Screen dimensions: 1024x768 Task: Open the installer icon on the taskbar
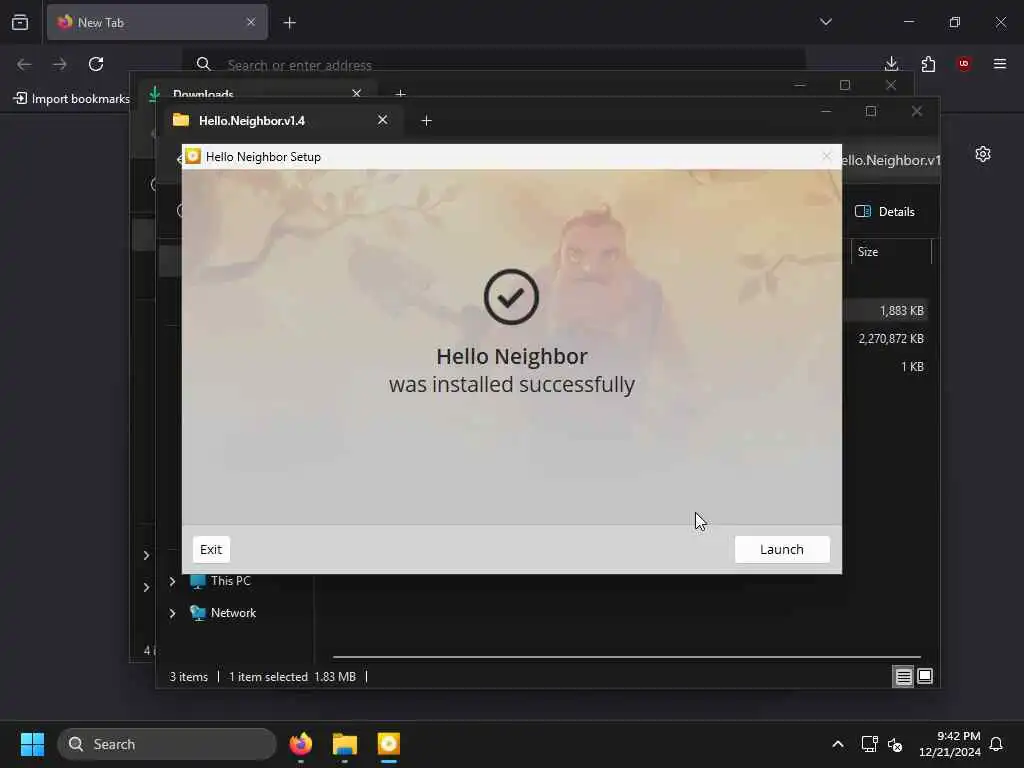click(389, 744)
